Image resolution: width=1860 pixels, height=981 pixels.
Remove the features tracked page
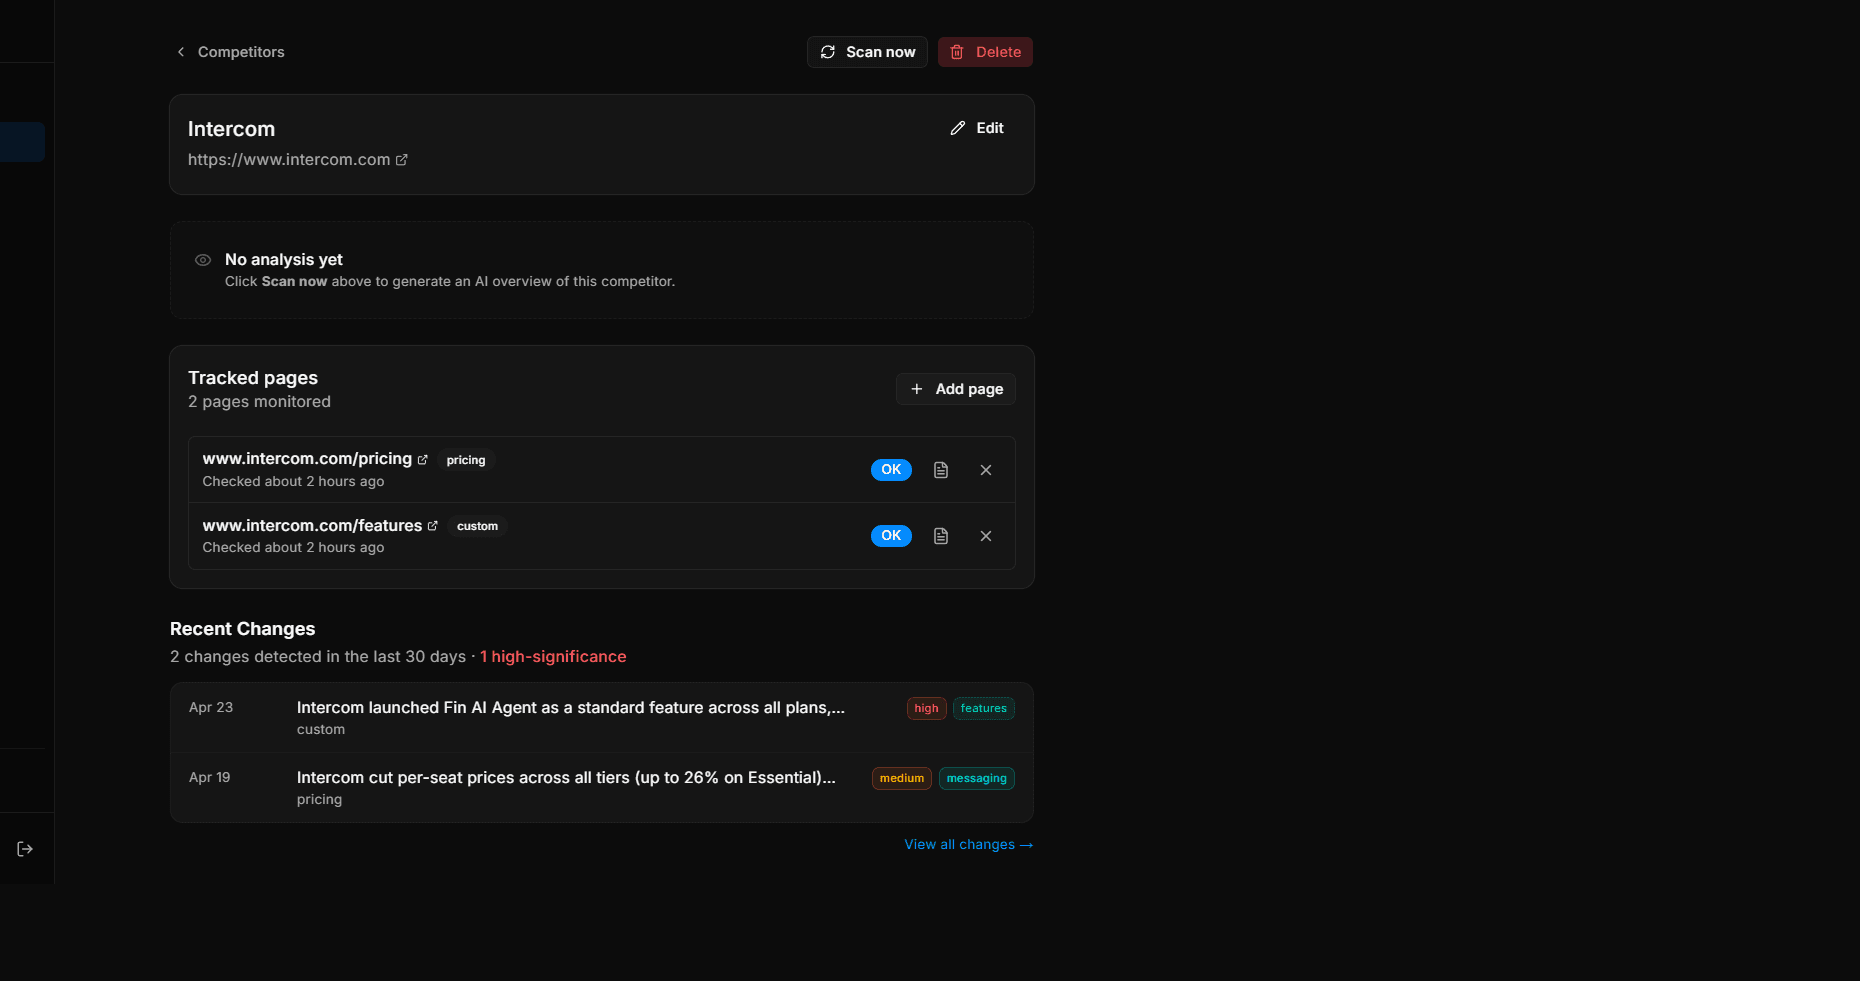pyautogui.click(x=986, y=536)
